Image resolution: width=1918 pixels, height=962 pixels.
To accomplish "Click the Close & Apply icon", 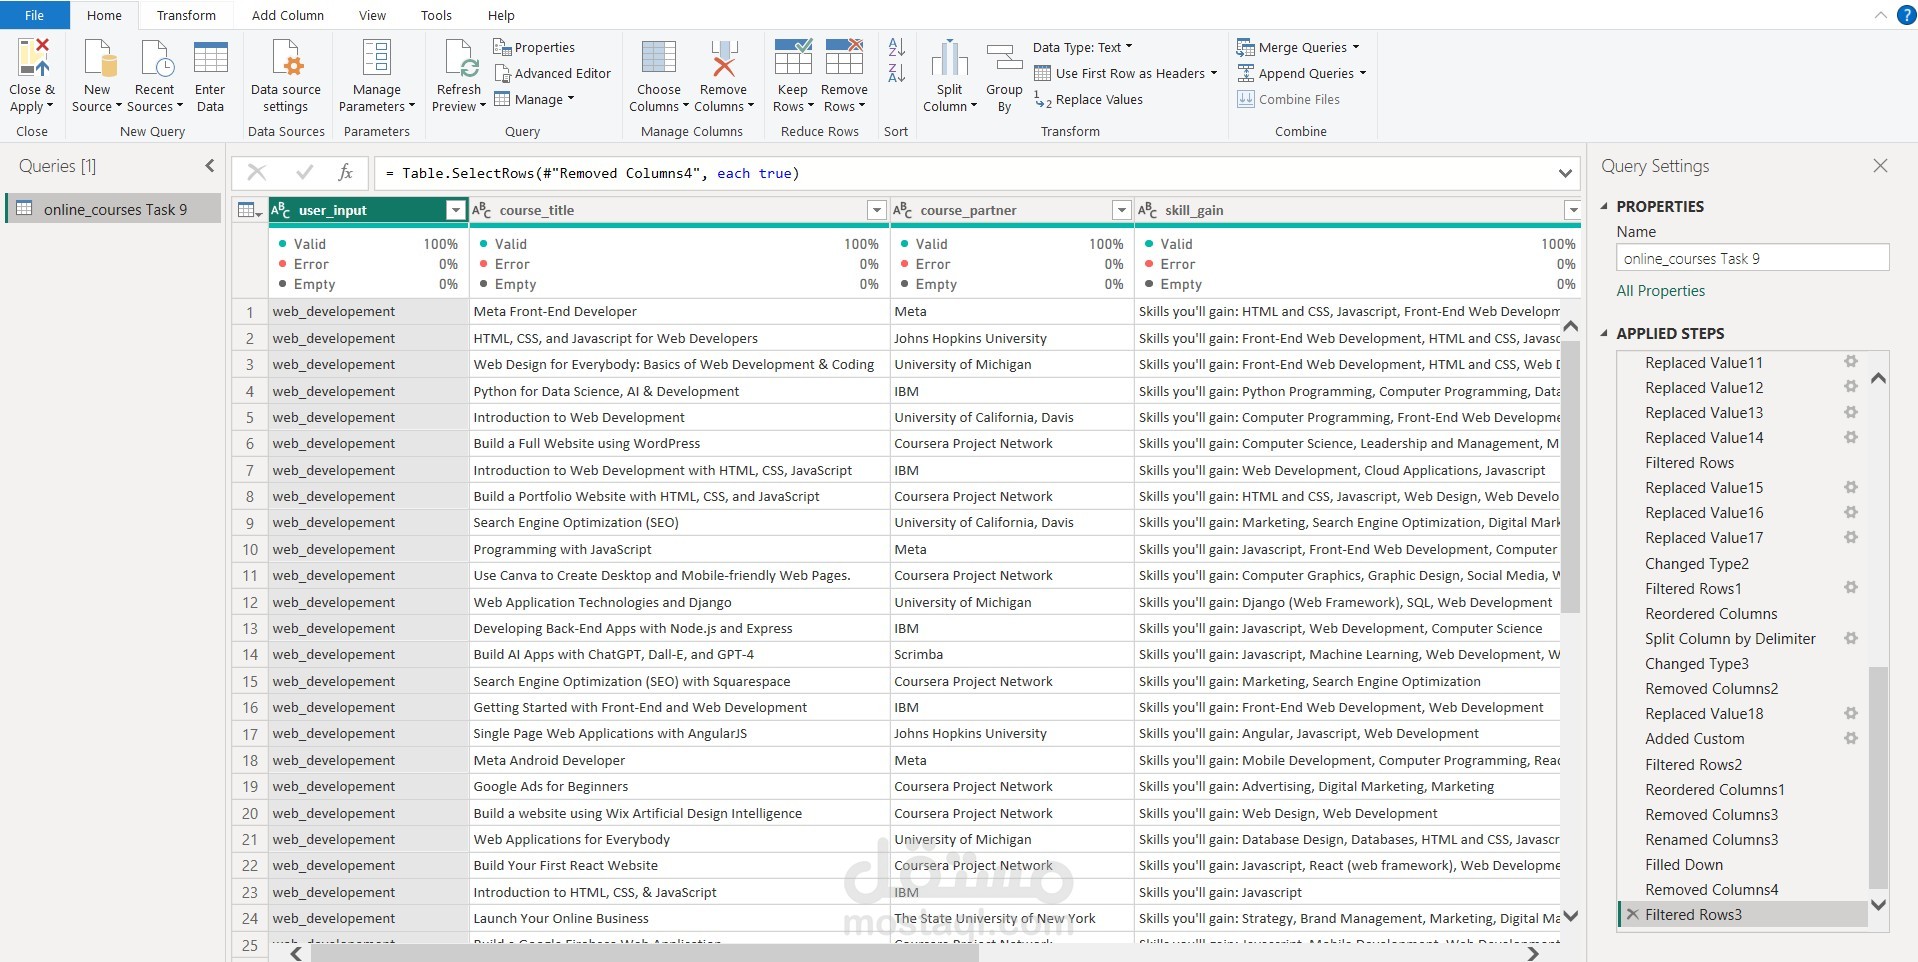I will click(32, 60).
